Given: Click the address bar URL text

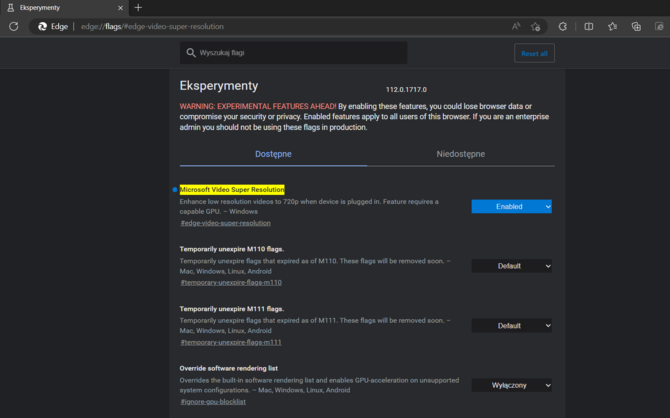Looking at the screenshot, I should [152, 26].
